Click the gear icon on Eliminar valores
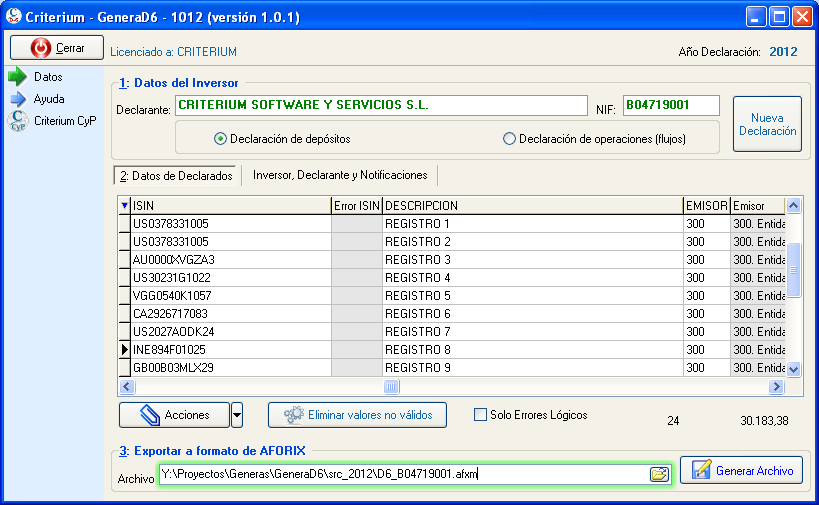This screenshot has height=505, width=819. [294, 415]
